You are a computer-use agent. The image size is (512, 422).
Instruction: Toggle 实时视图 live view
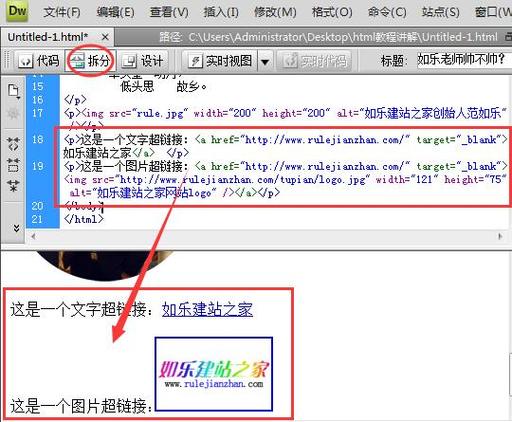(x=220, y=61)
